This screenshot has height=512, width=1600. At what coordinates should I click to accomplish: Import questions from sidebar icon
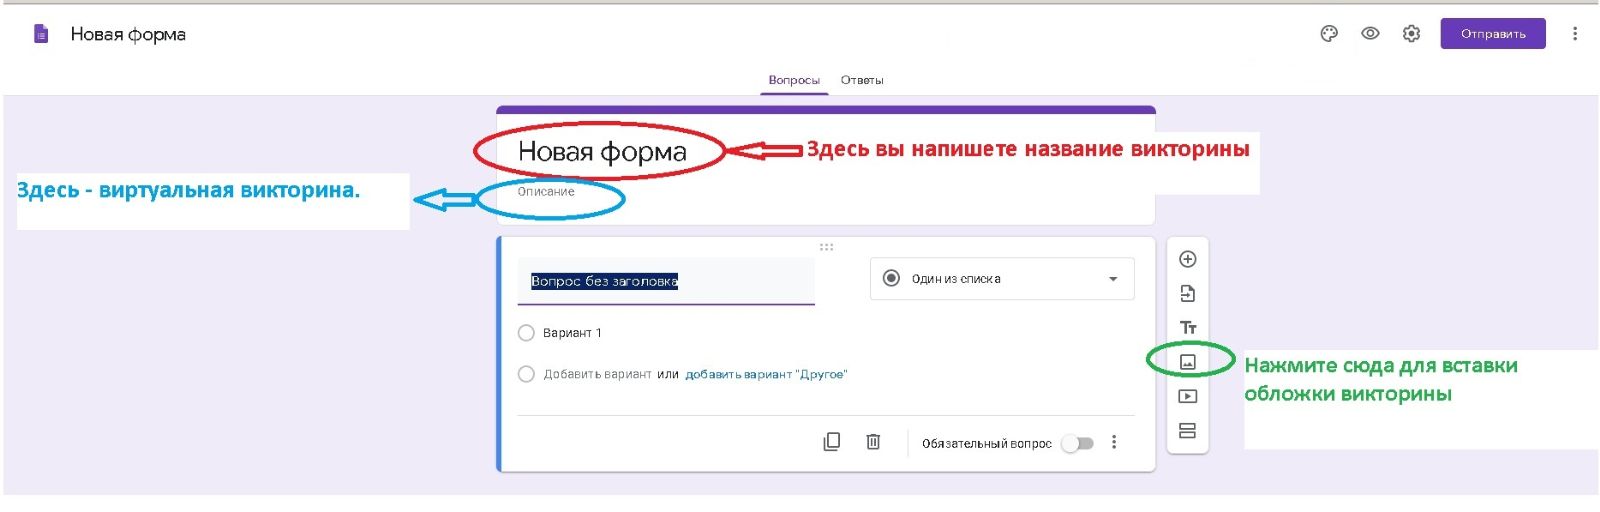coord(1188,294)
